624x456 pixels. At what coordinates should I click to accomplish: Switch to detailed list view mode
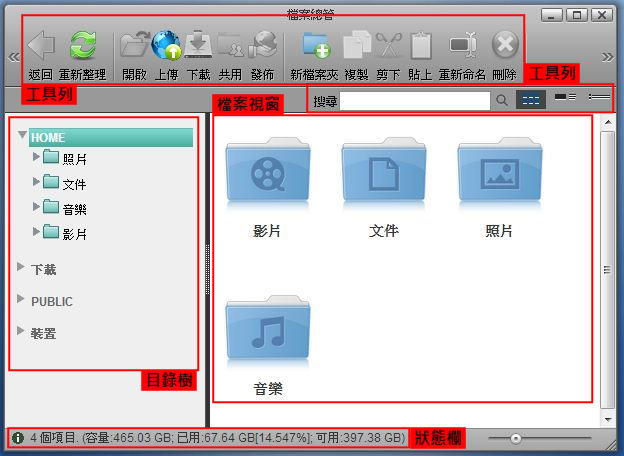click(565, 99)
